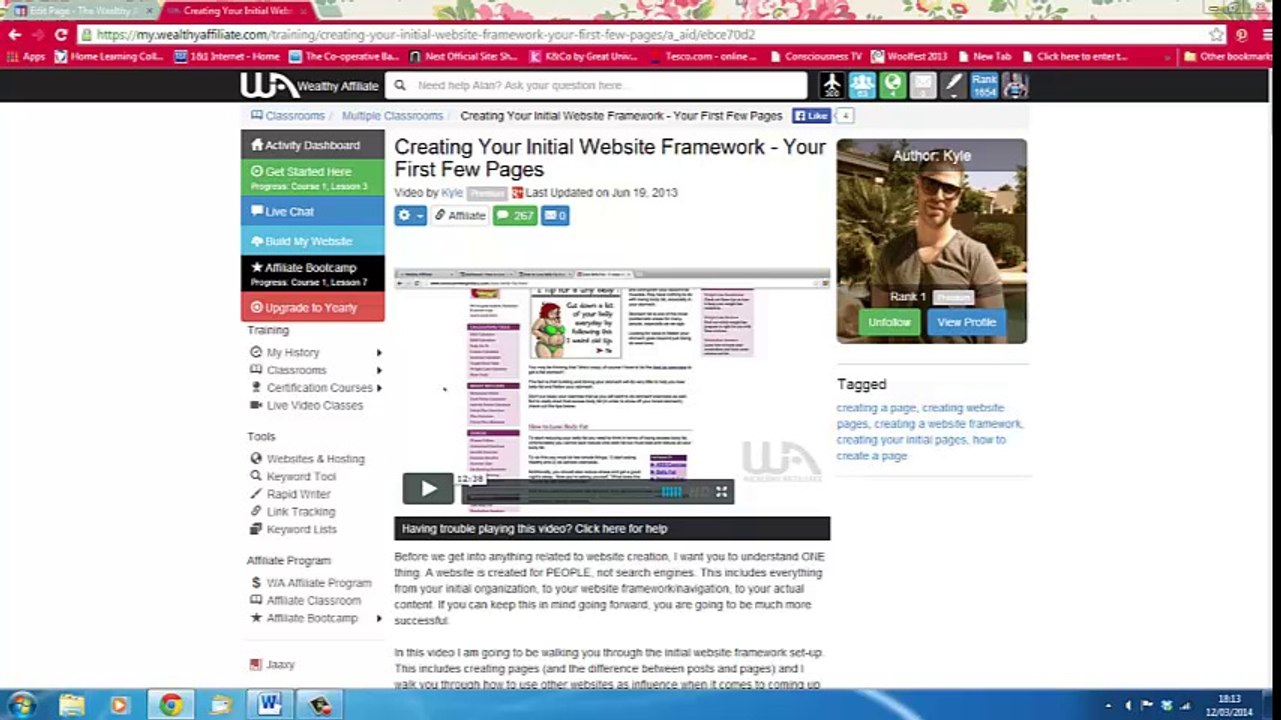Open Affiliate Bootcamp black sidebar button
Viewport: 1281px width, 720px height.
(312, 274)
